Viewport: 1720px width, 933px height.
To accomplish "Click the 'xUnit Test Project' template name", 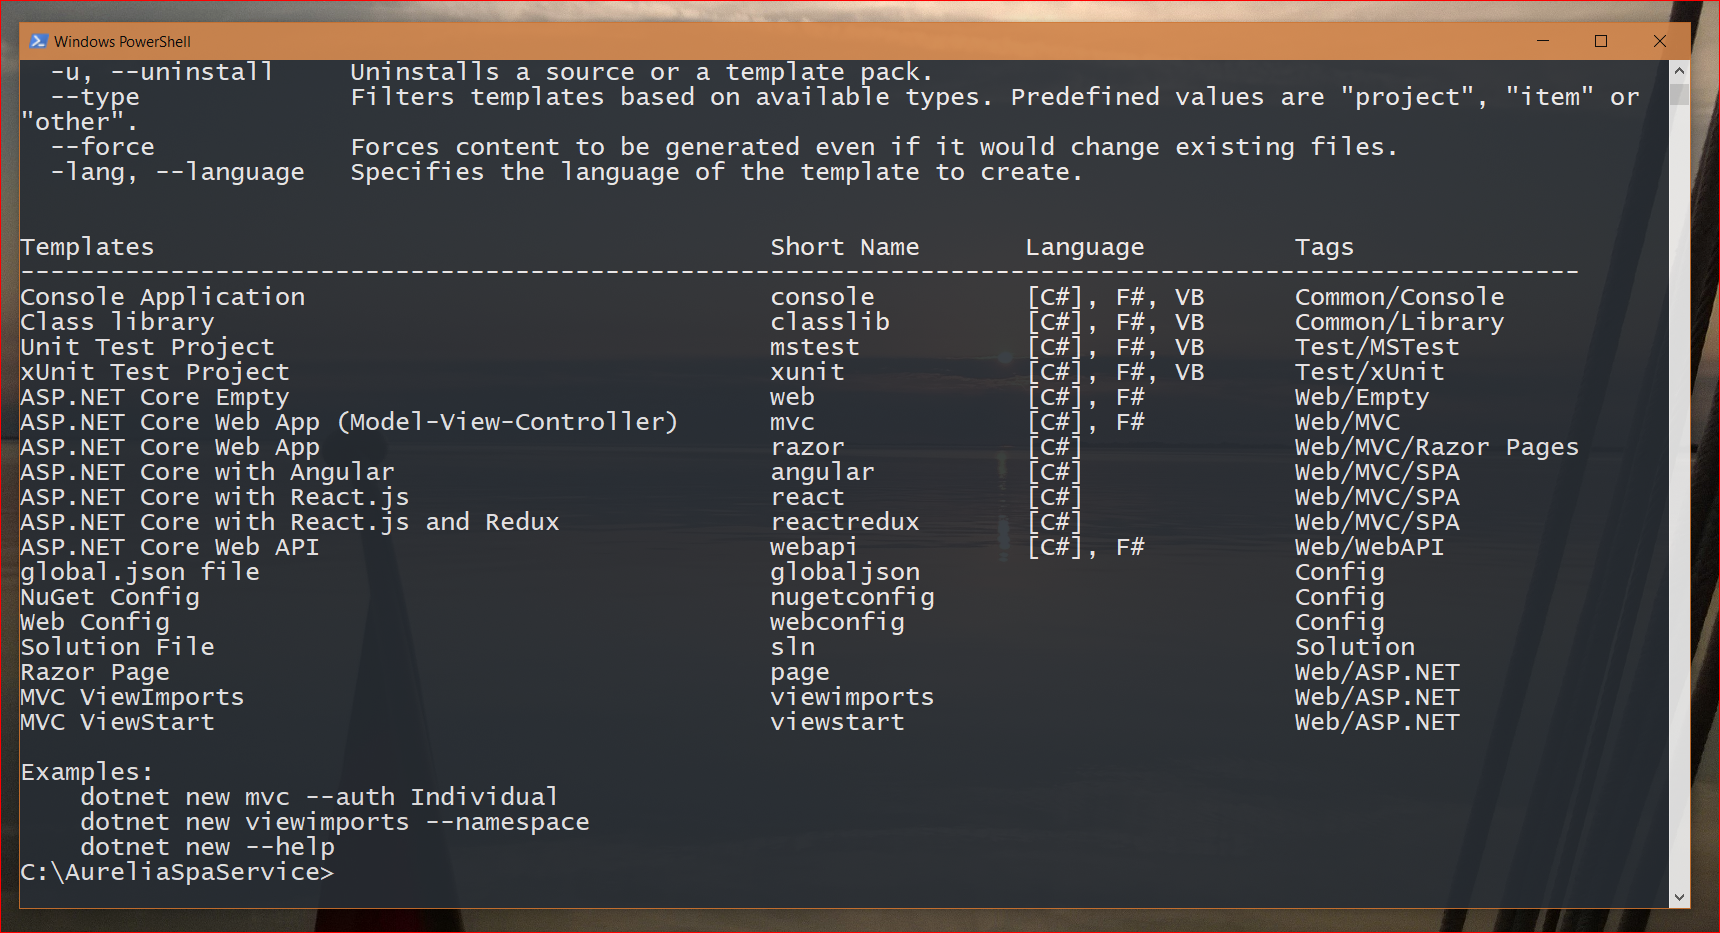I will [x=155, y=372].
